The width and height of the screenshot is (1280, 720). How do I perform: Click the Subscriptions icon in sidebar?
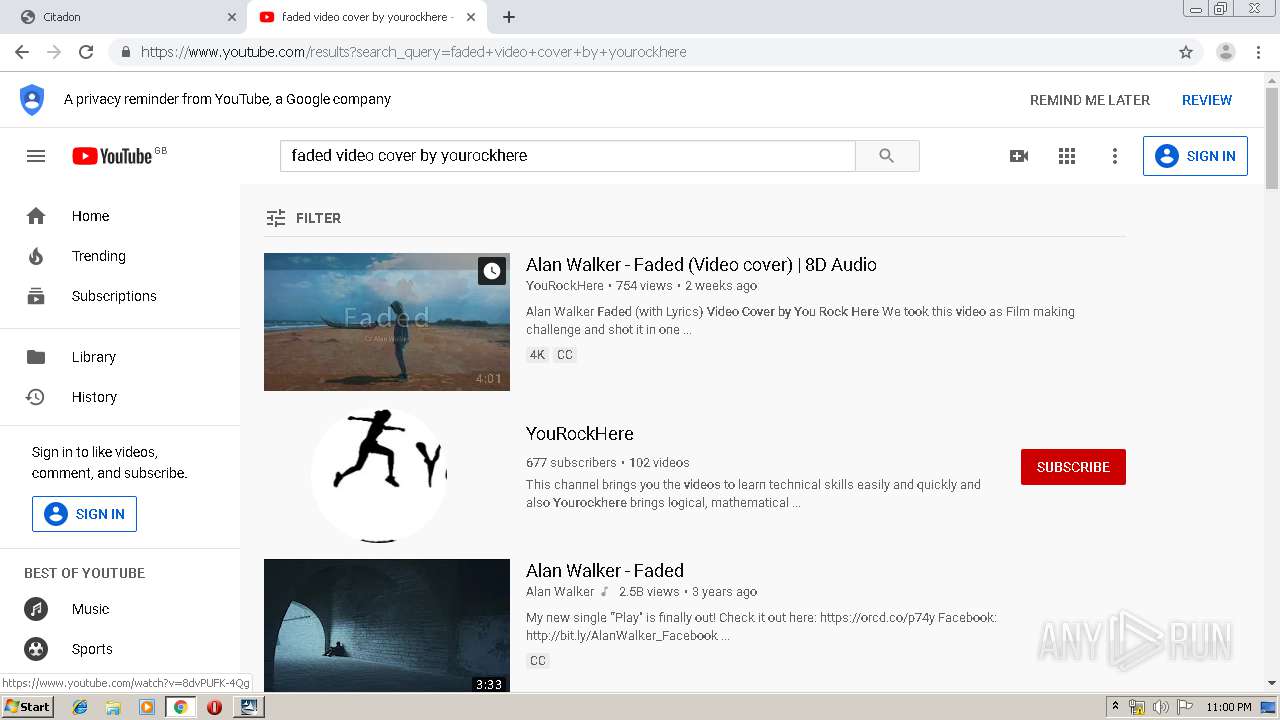(x=36, y=296)
